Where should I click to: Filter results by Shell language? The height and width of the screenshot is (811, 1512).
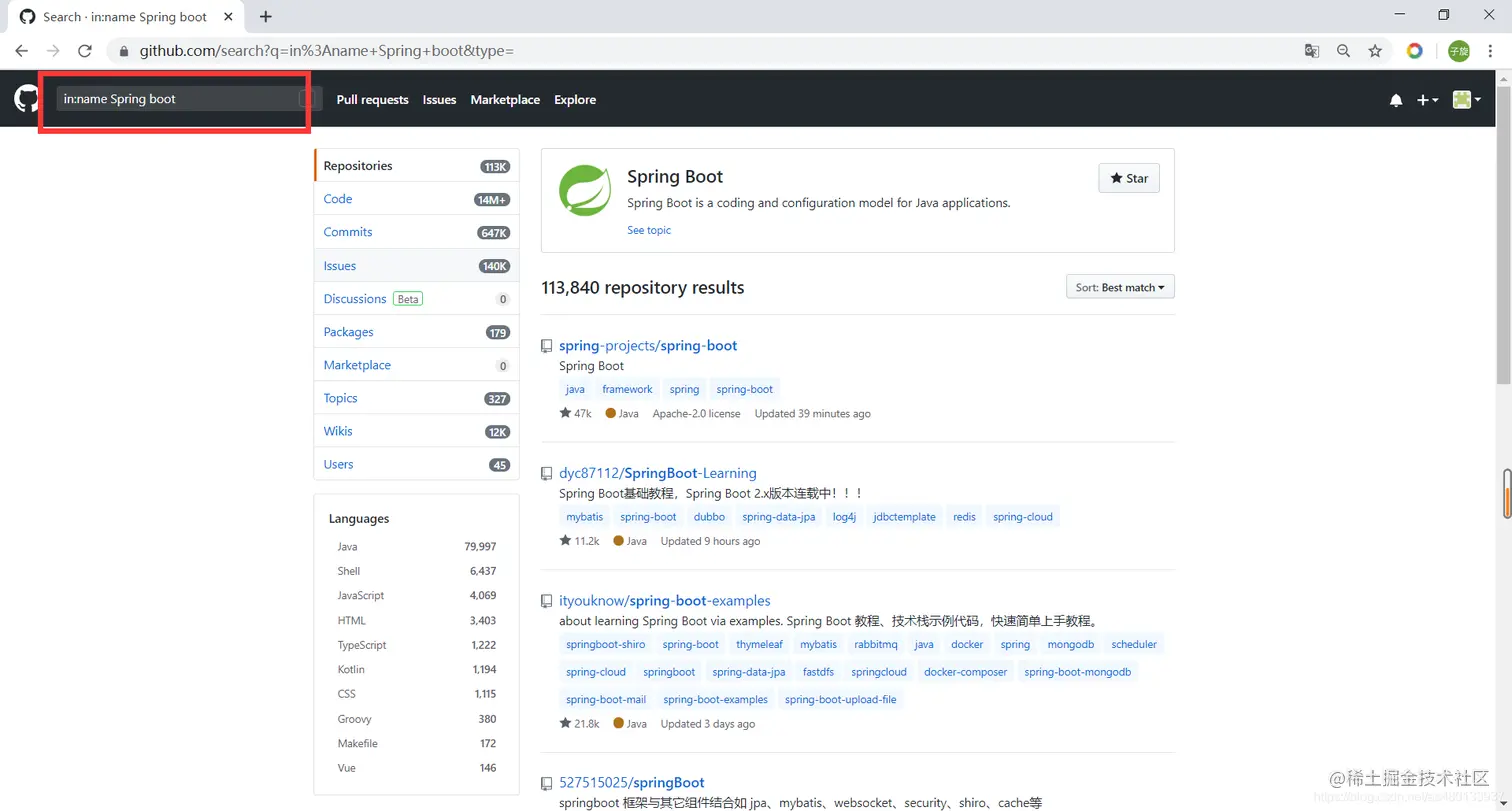[417, 571]
